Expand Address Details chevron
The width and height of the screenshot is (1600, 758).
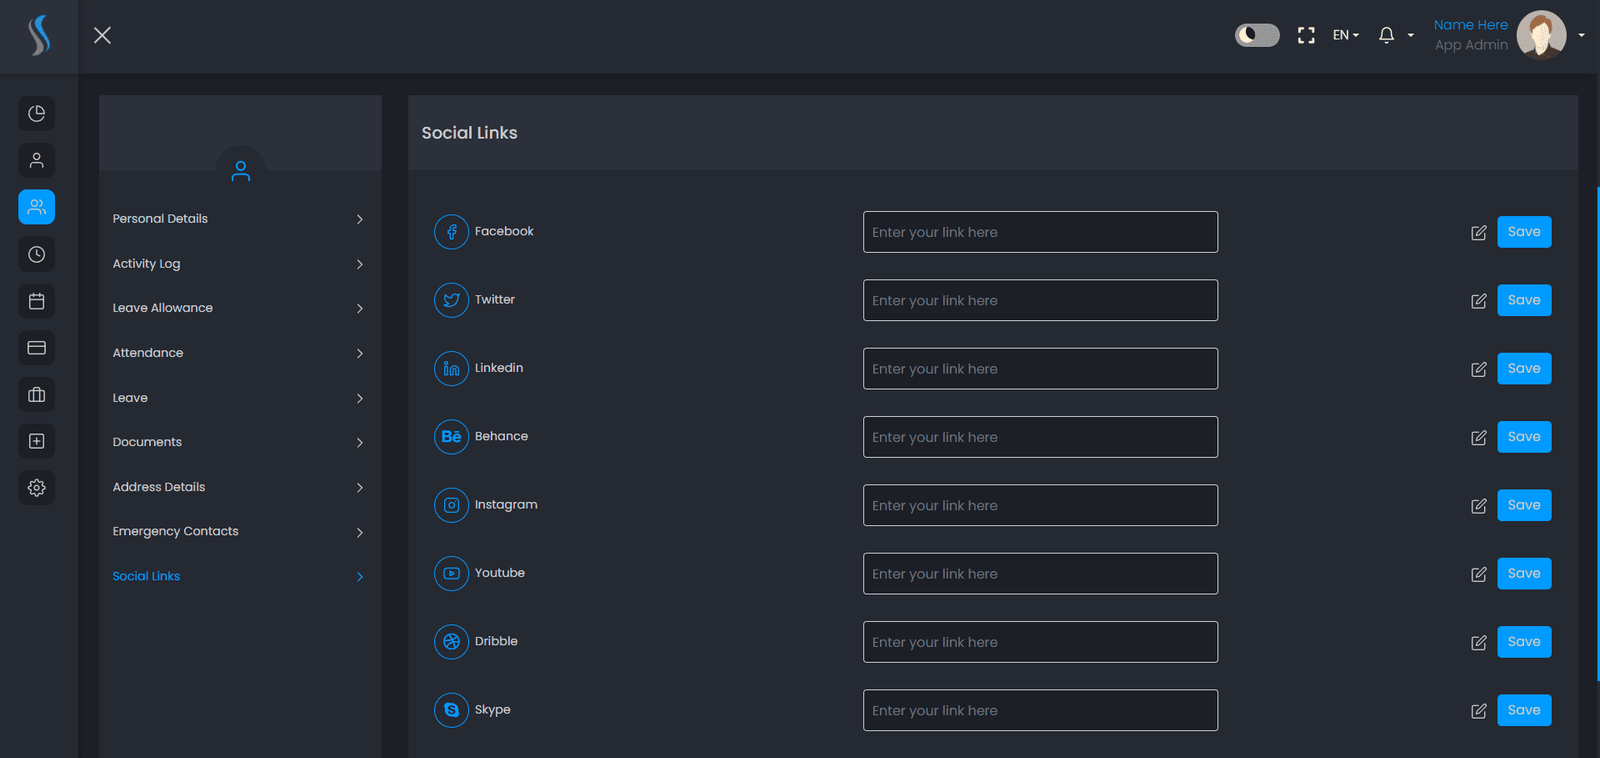point(360,487)
